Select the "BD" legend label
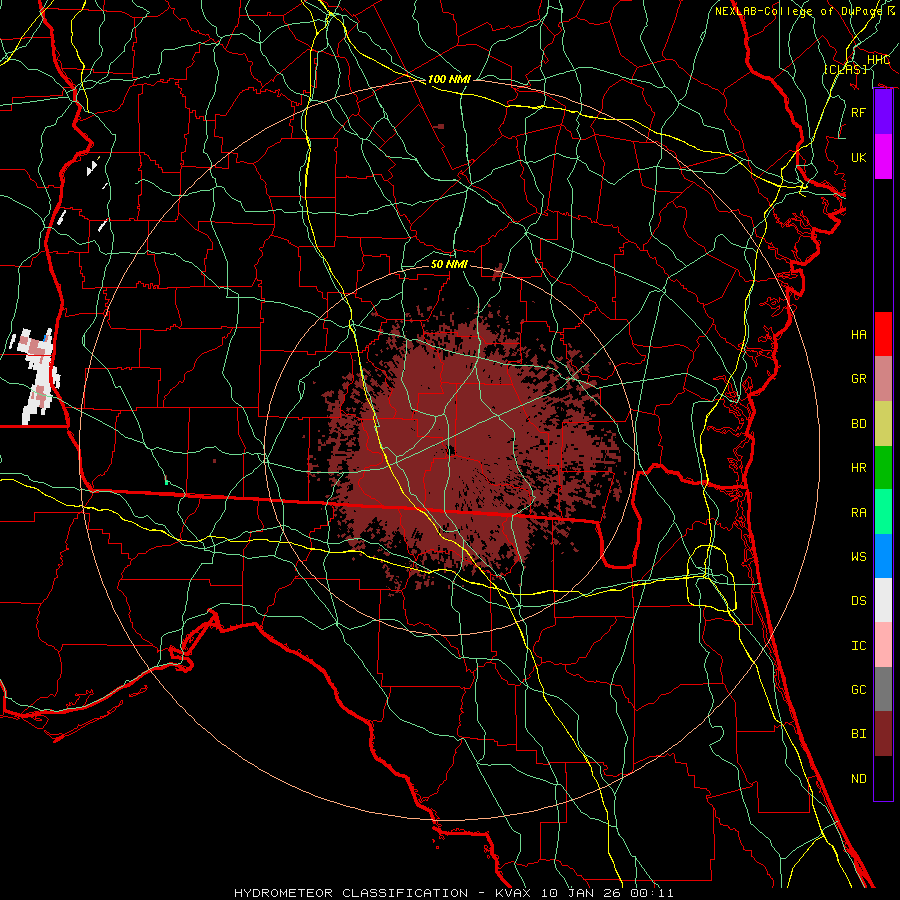The image size is (900, 900). [859, 424]
